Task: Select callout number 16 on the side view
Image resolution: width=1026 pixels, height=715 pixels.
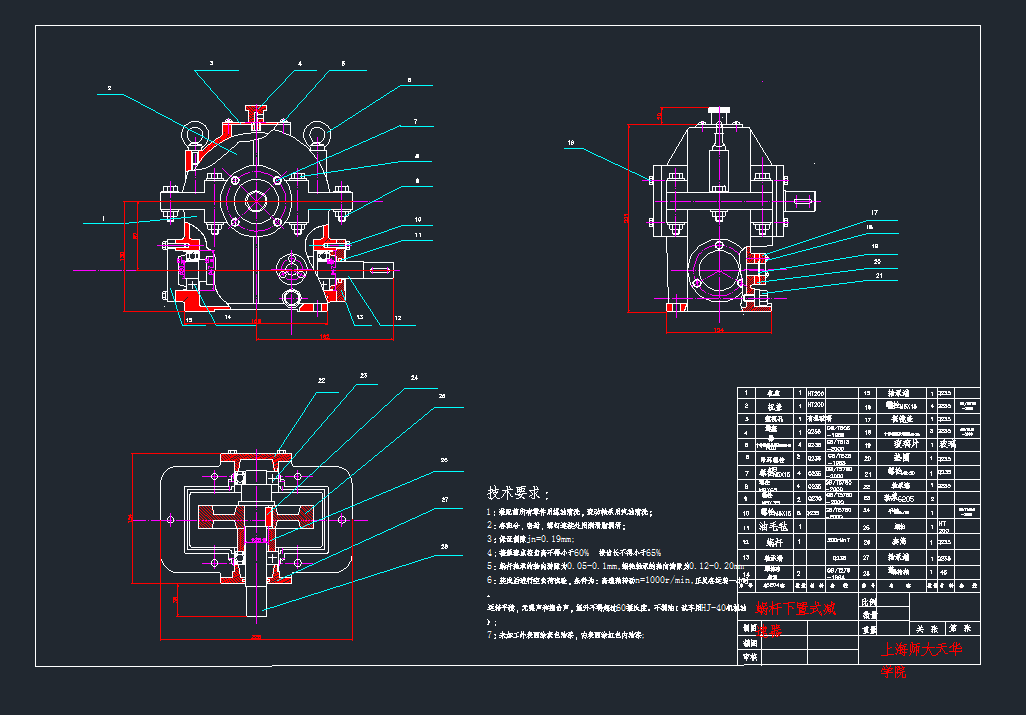Action: (x=572, y=143)
